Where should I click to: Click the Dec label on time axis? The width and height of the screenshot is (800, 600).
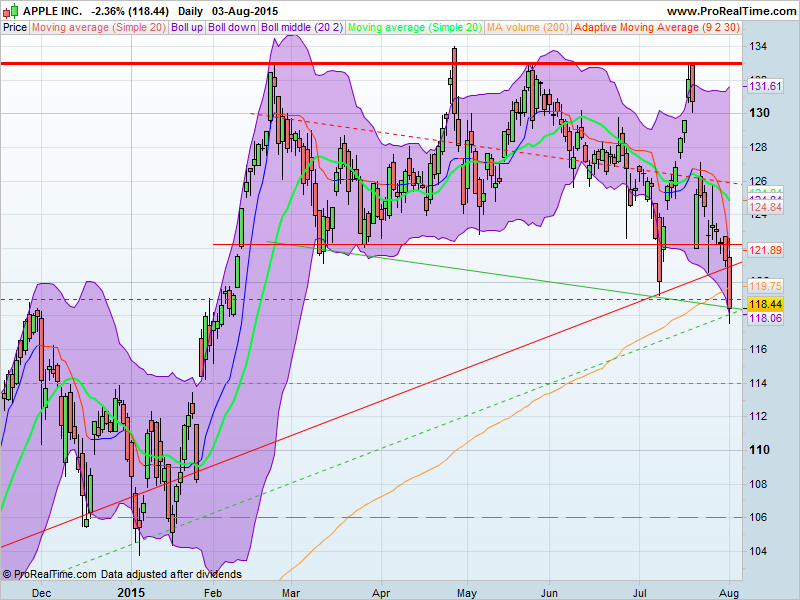coord(41,593)
